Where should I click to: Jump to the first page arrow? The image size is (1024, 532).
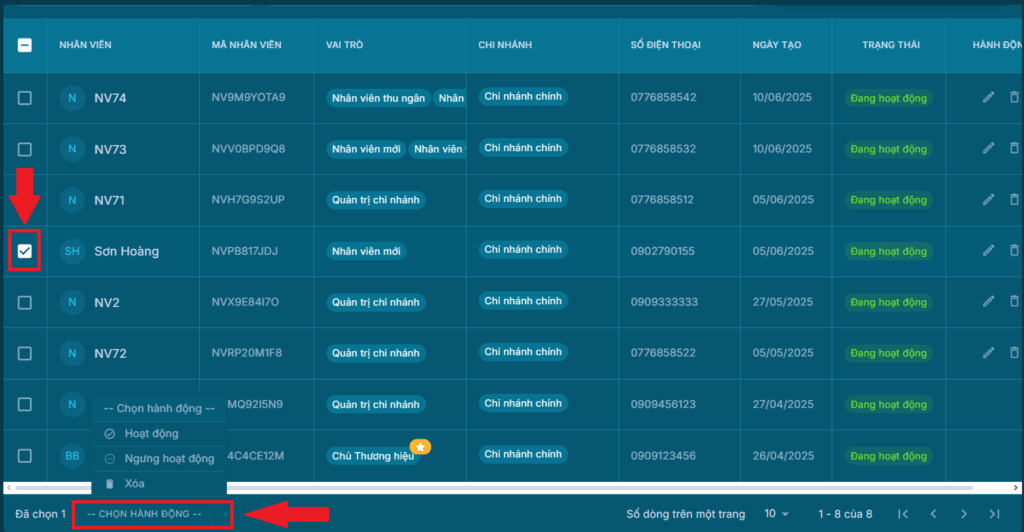coord(903,514)
